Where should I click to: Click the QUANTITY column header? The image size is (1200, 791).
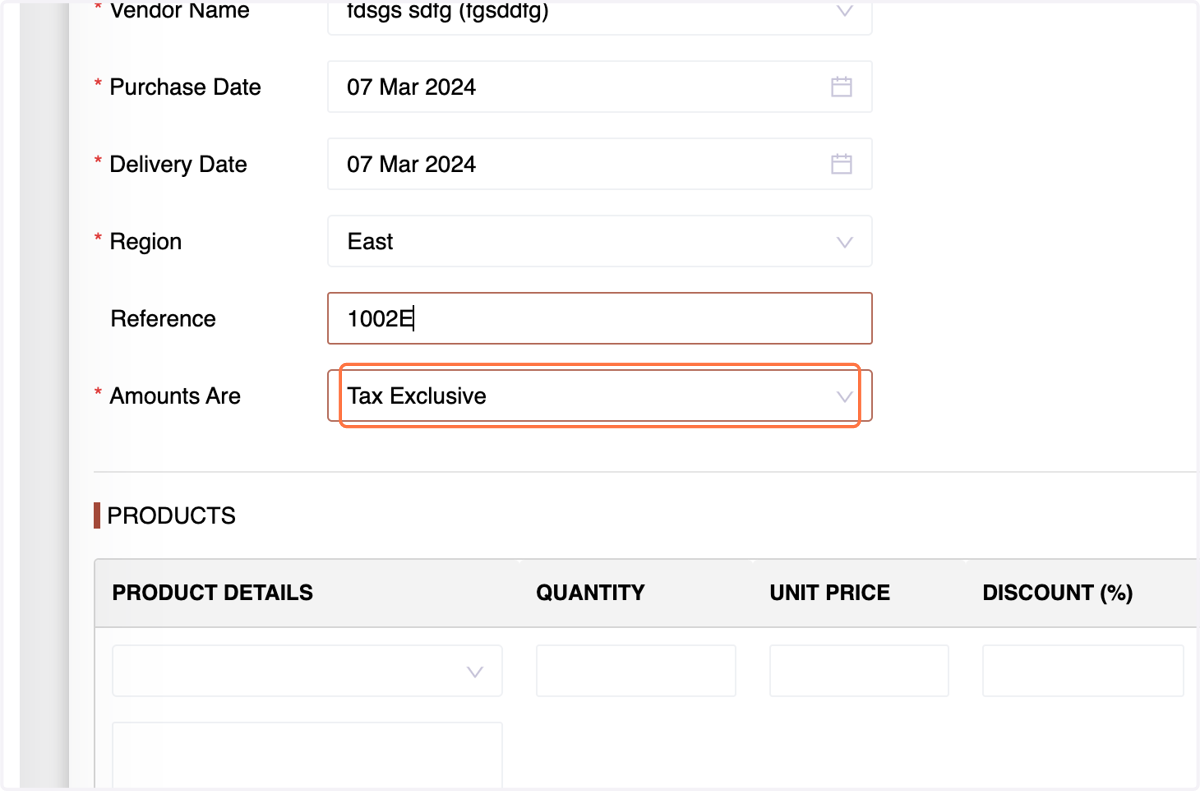590,593
